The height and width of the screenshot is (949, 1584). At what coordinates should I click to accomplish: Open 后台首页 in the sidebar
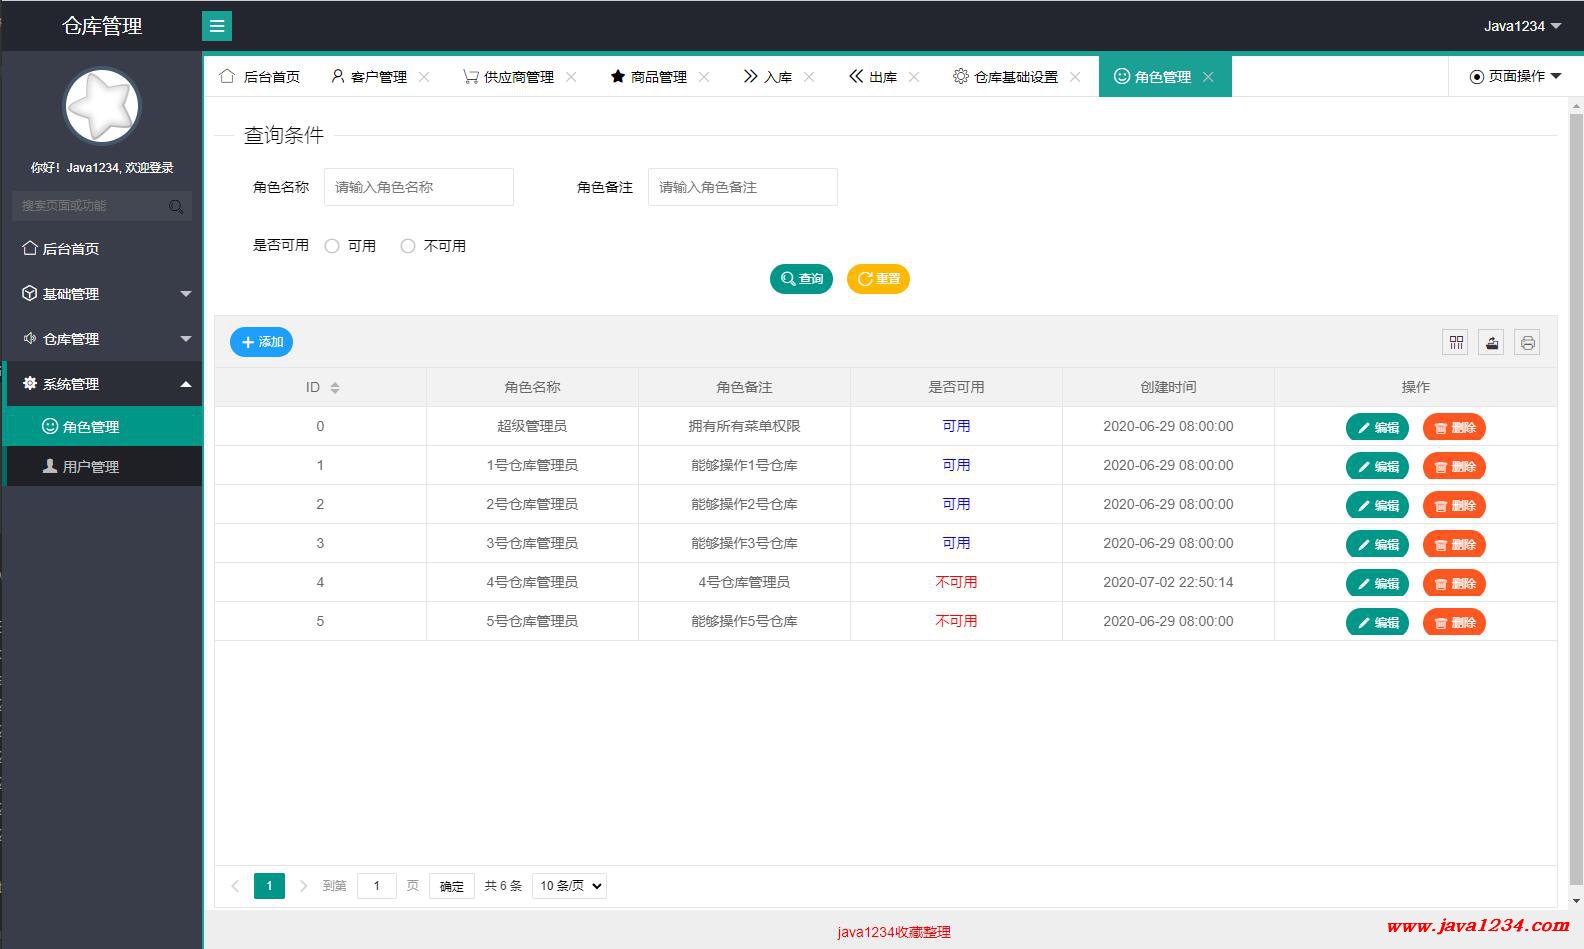[103, 249]
